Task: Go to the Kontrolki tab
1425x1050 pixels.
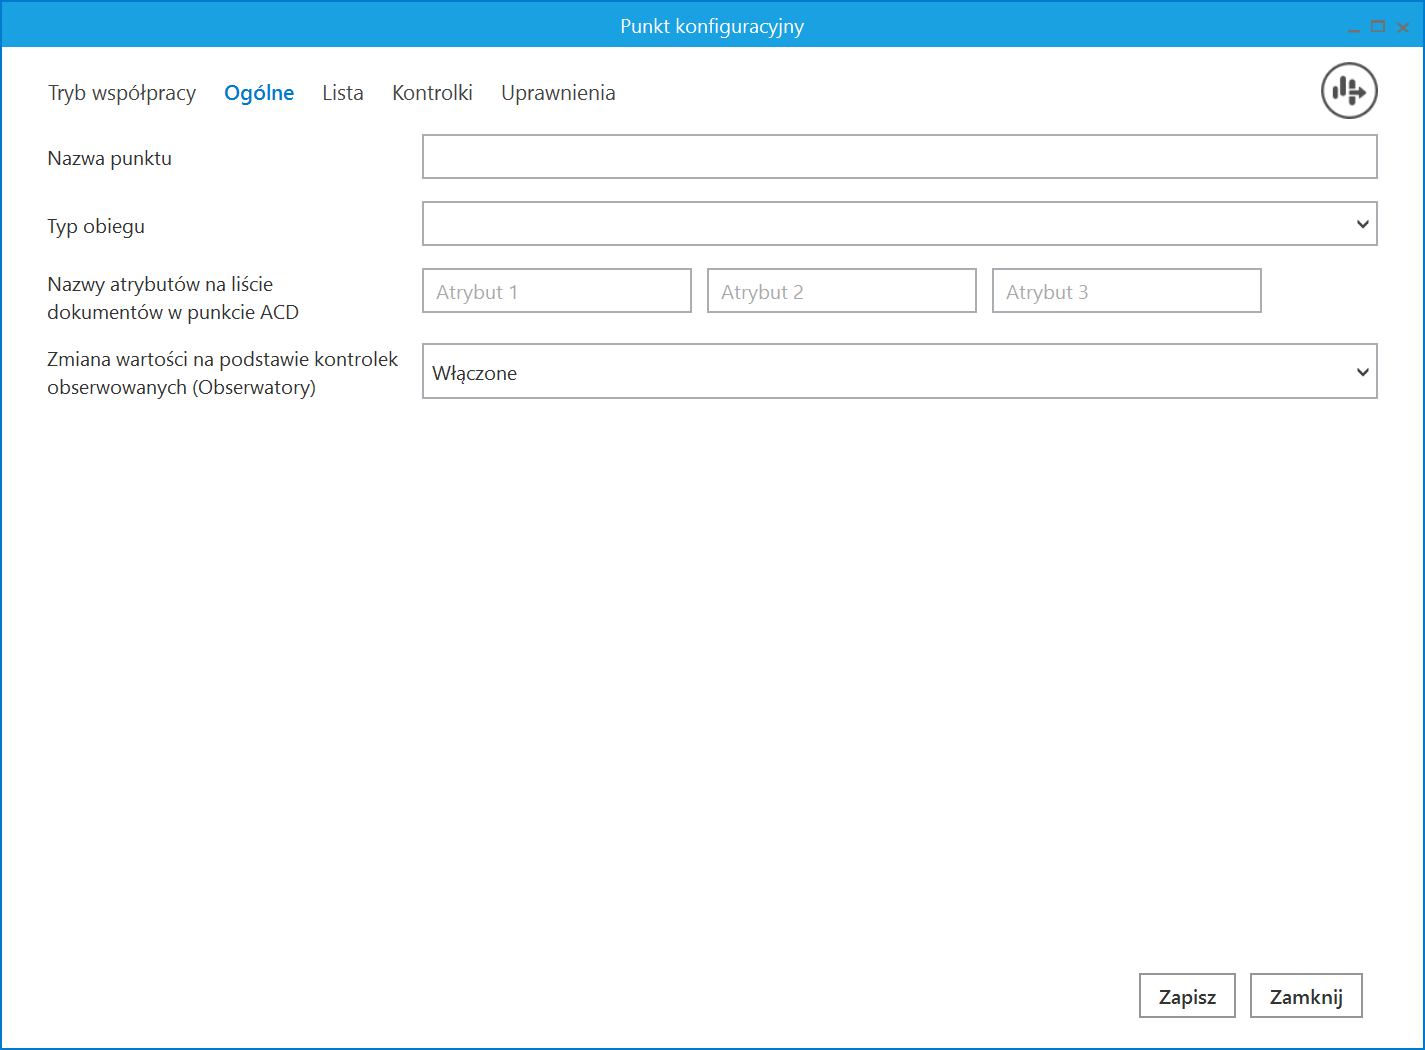Action: 432,93
